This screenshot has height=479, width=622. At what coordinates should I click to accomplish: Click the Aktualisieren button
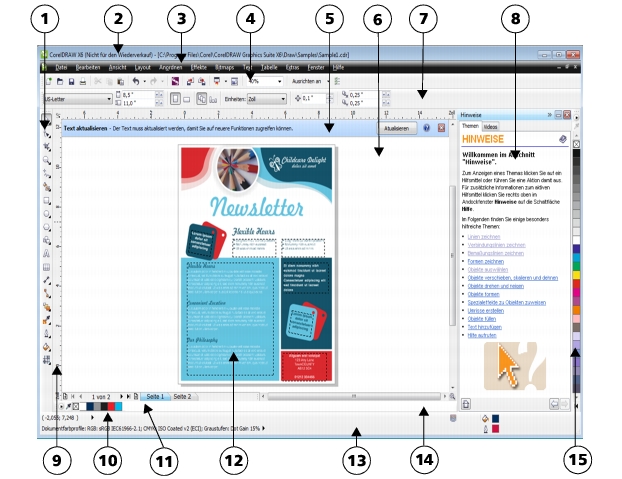tap(395, 129)
